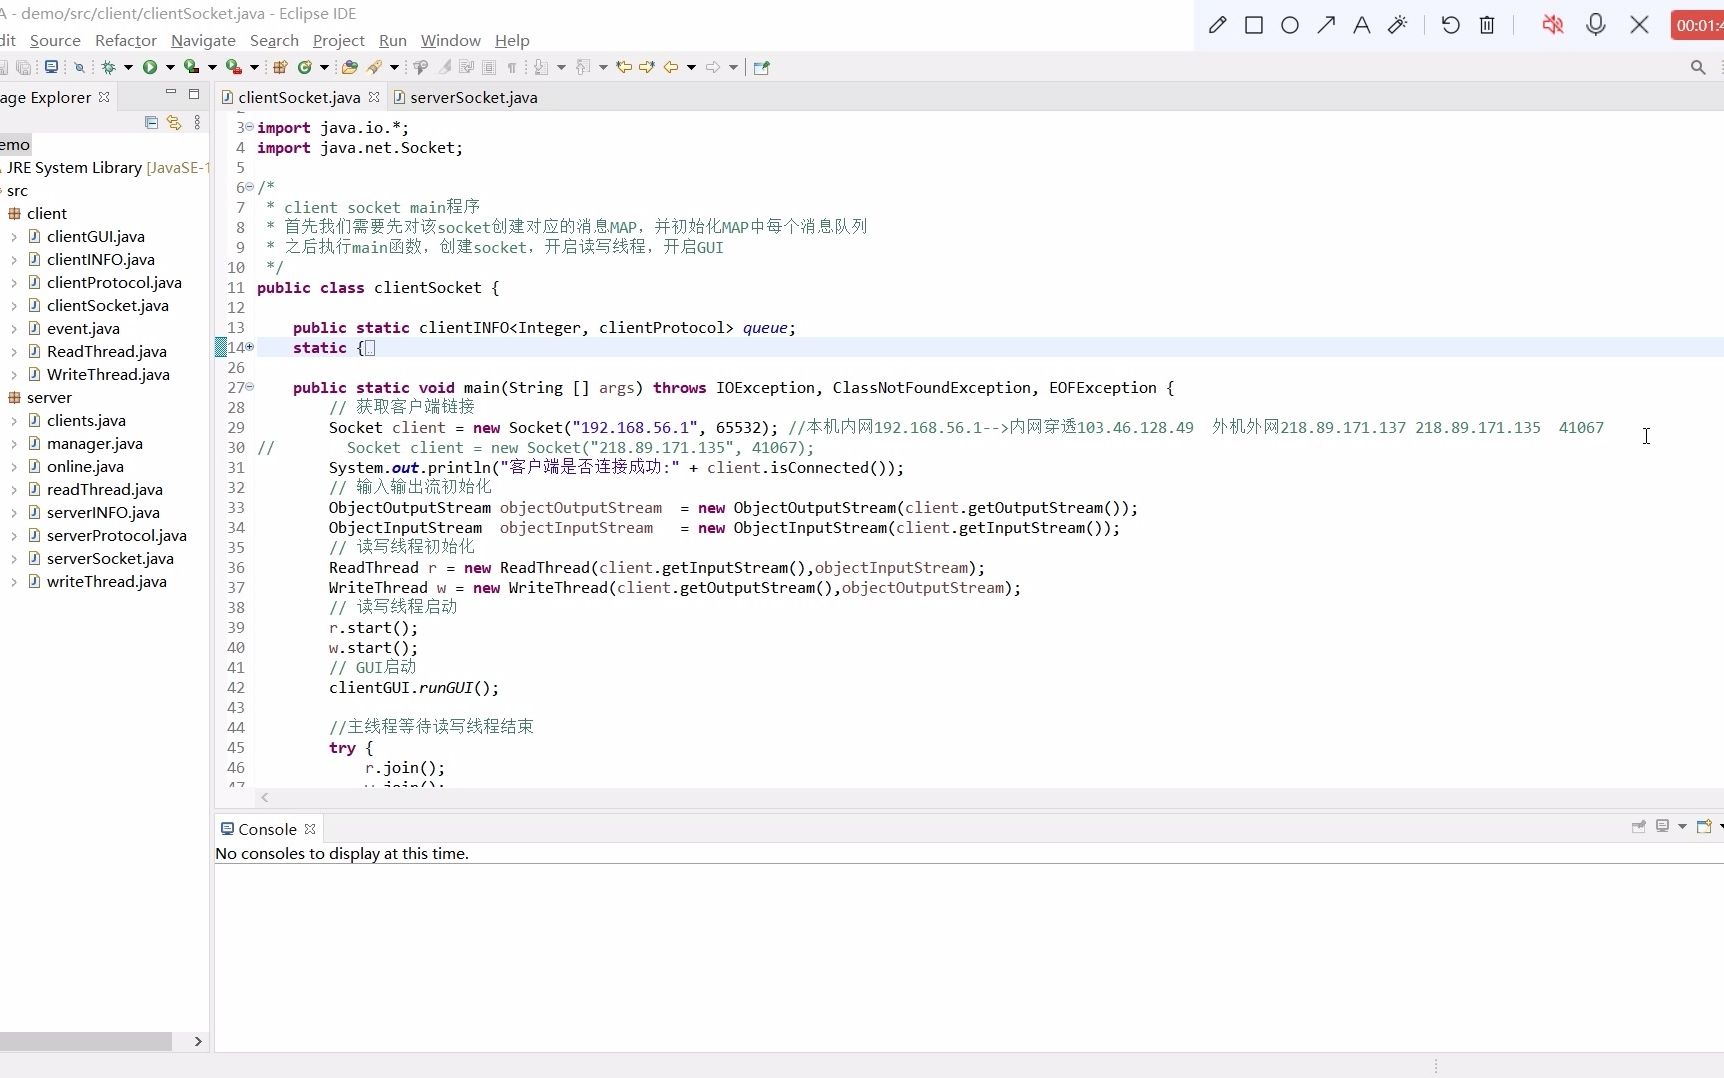
Task: Open Back history dropdown arrow
Action: (691, 67)
